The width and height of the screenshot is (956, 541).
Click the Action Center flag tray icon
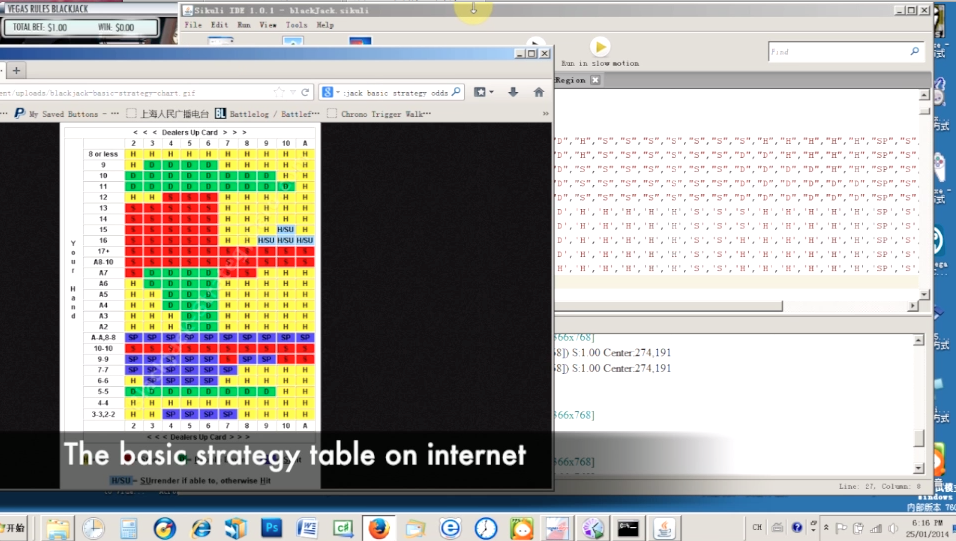coord(841,528)
